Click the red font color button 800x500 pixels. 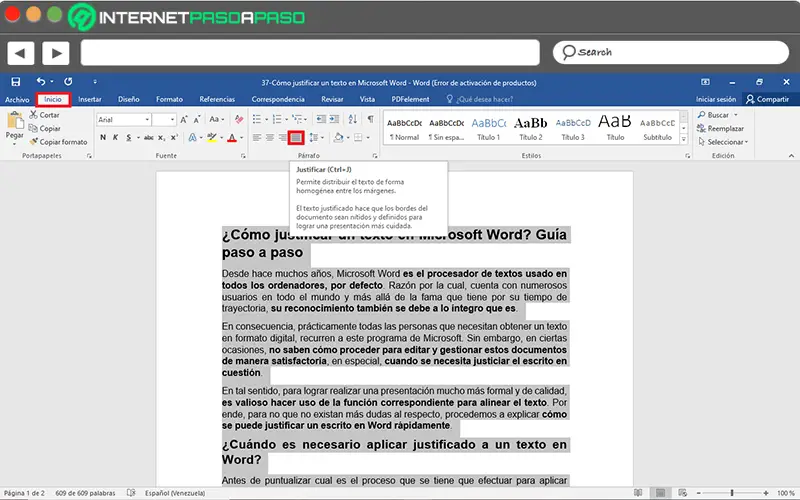[232, 138]
